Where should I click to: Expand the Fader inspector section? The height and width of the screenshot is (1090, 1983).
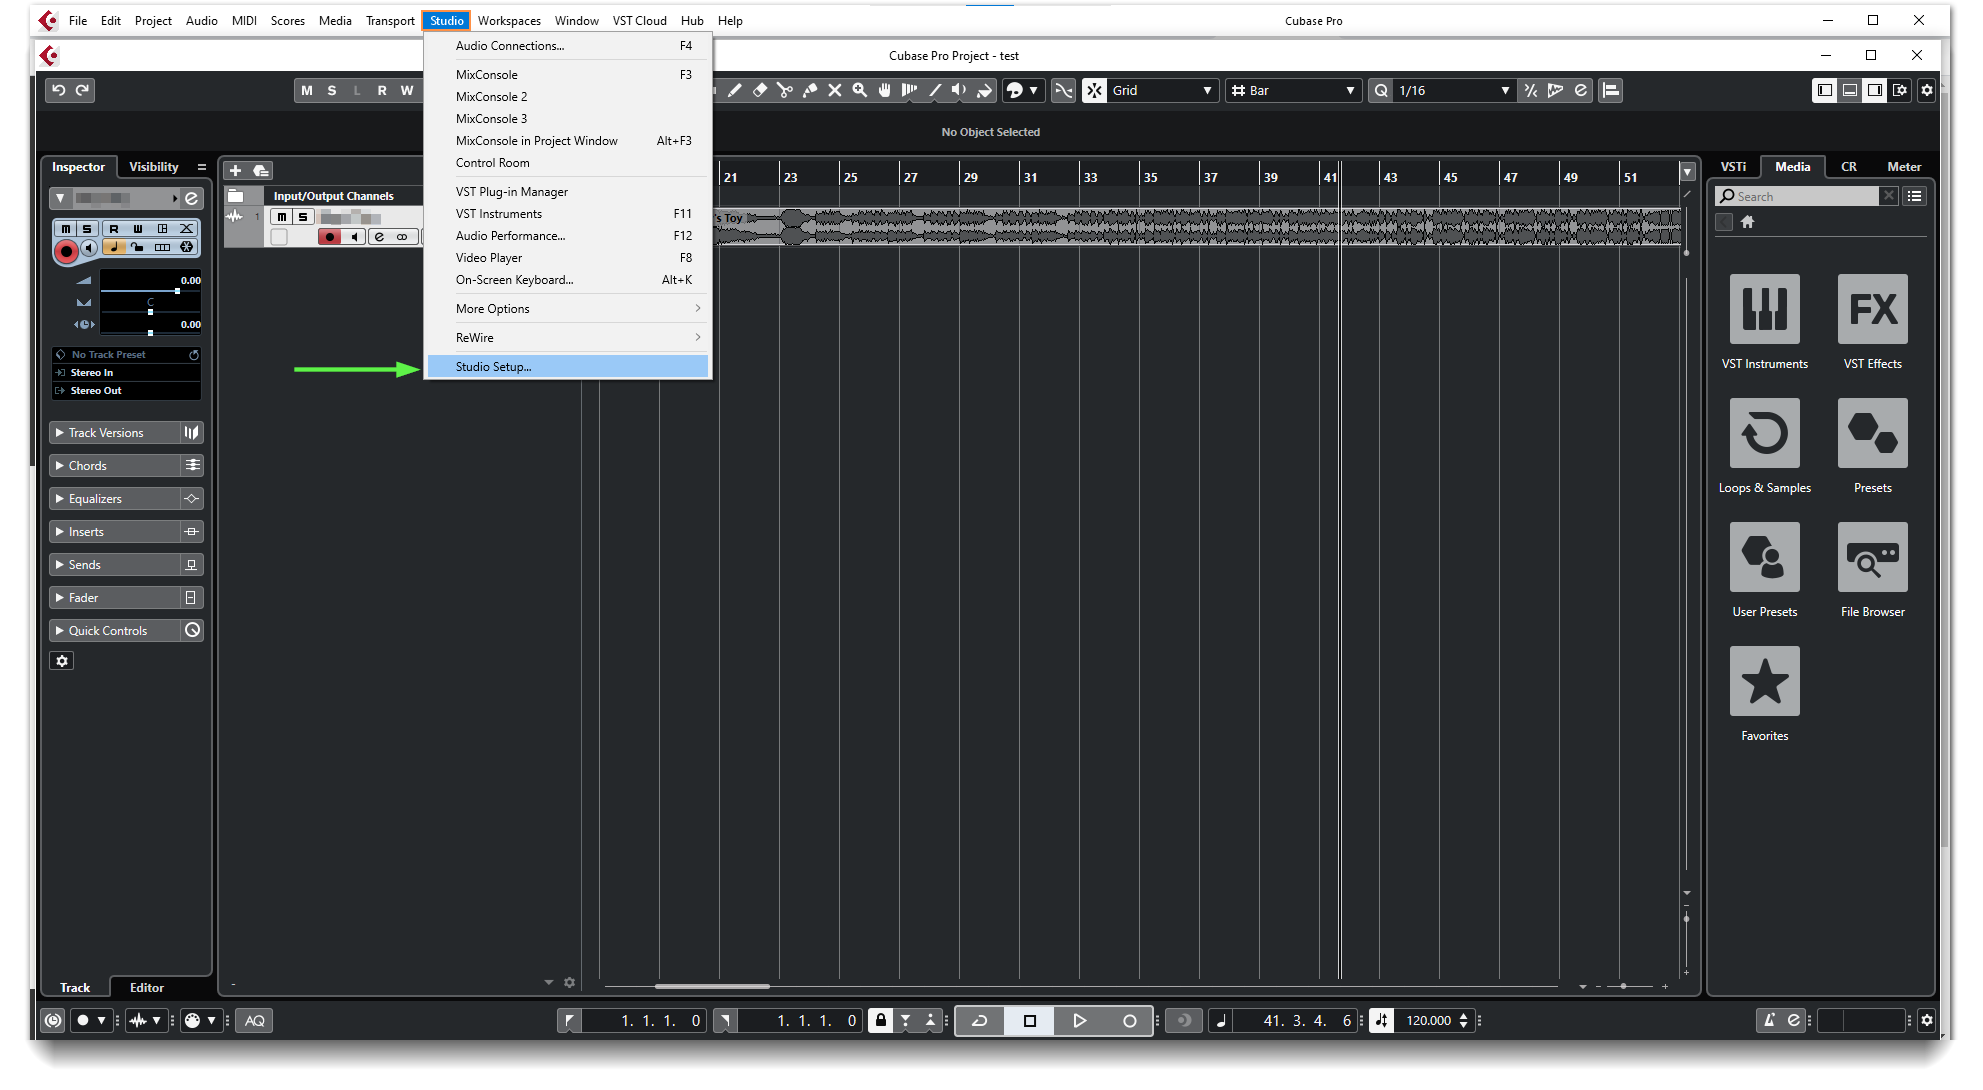click(114, 598)
